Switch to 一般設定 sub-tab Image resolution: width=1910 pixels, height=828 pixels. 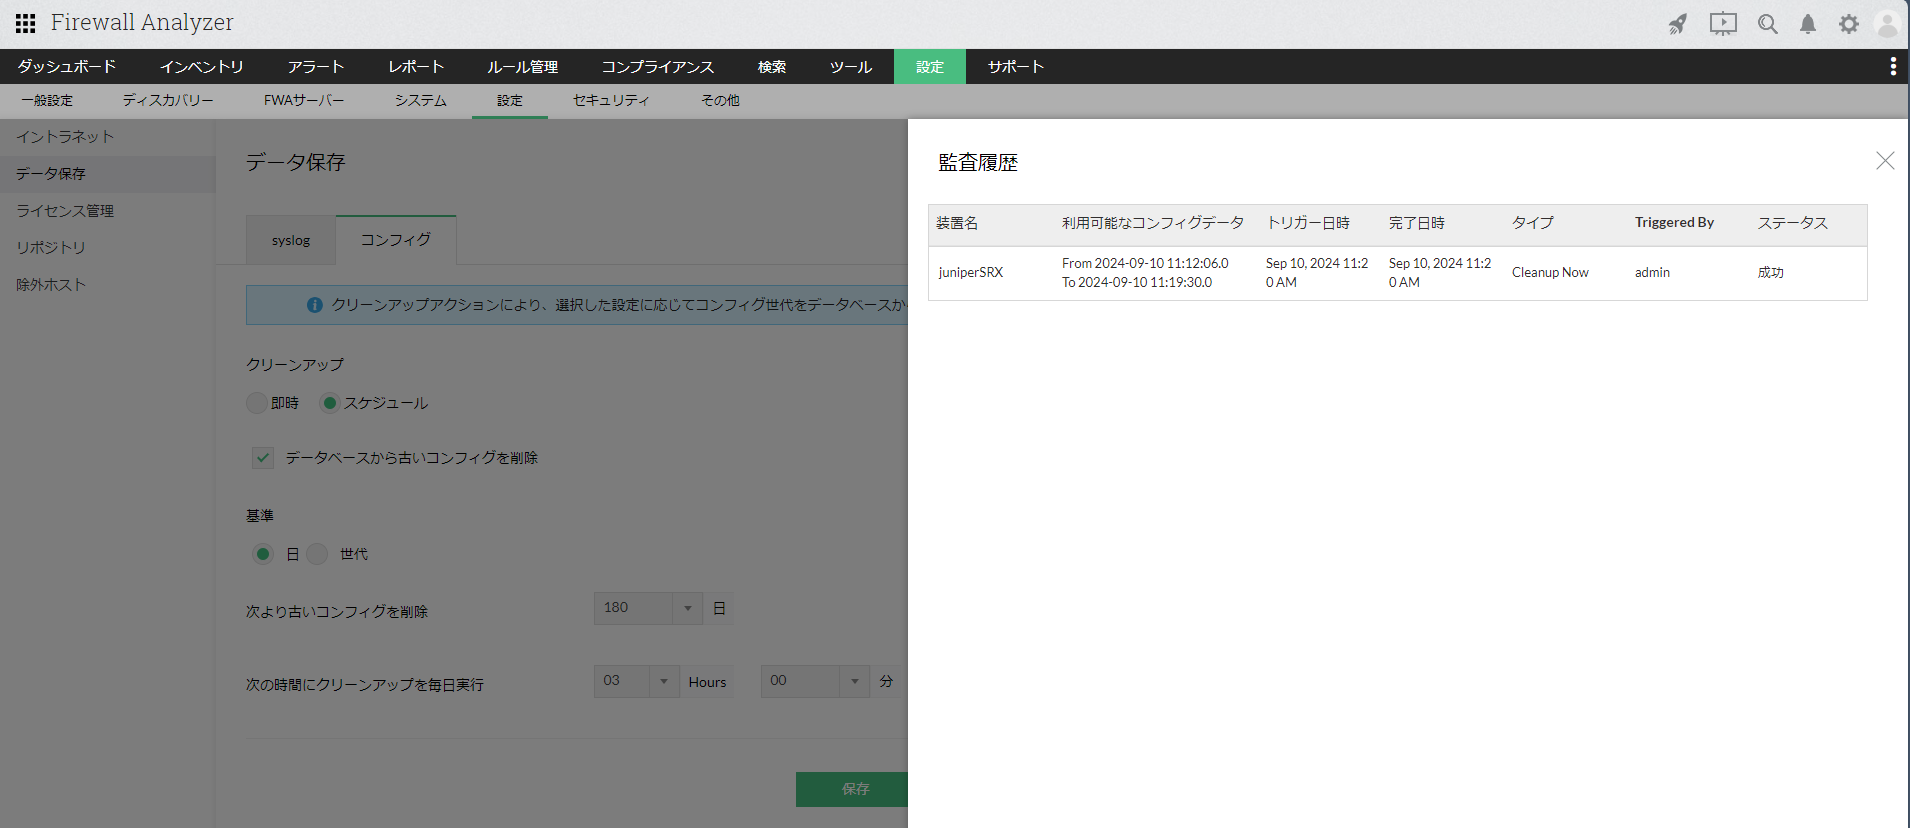(x=47, y=101)
